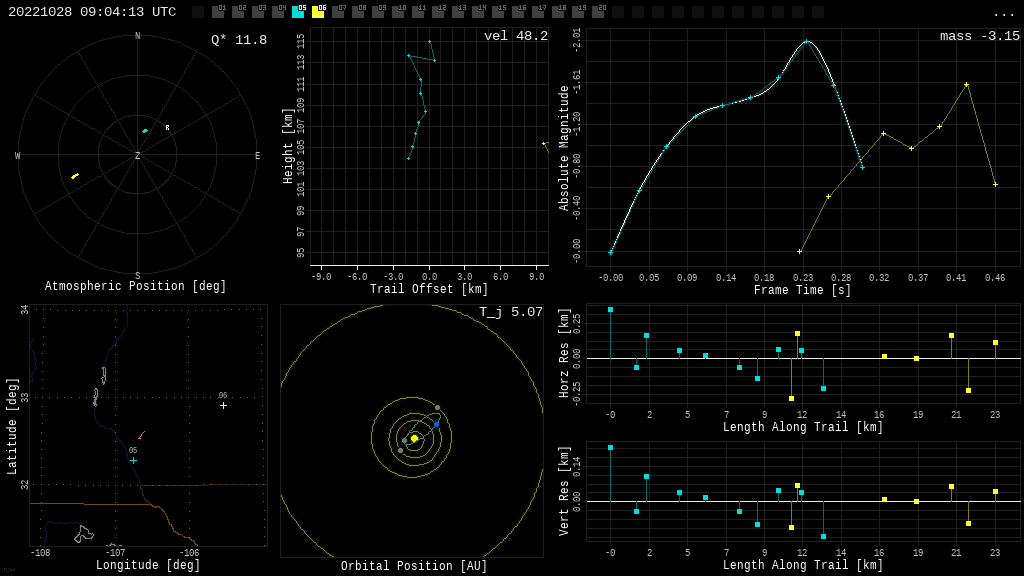
Task: Click the orange meteor track on the map
Action: (141, 435)
